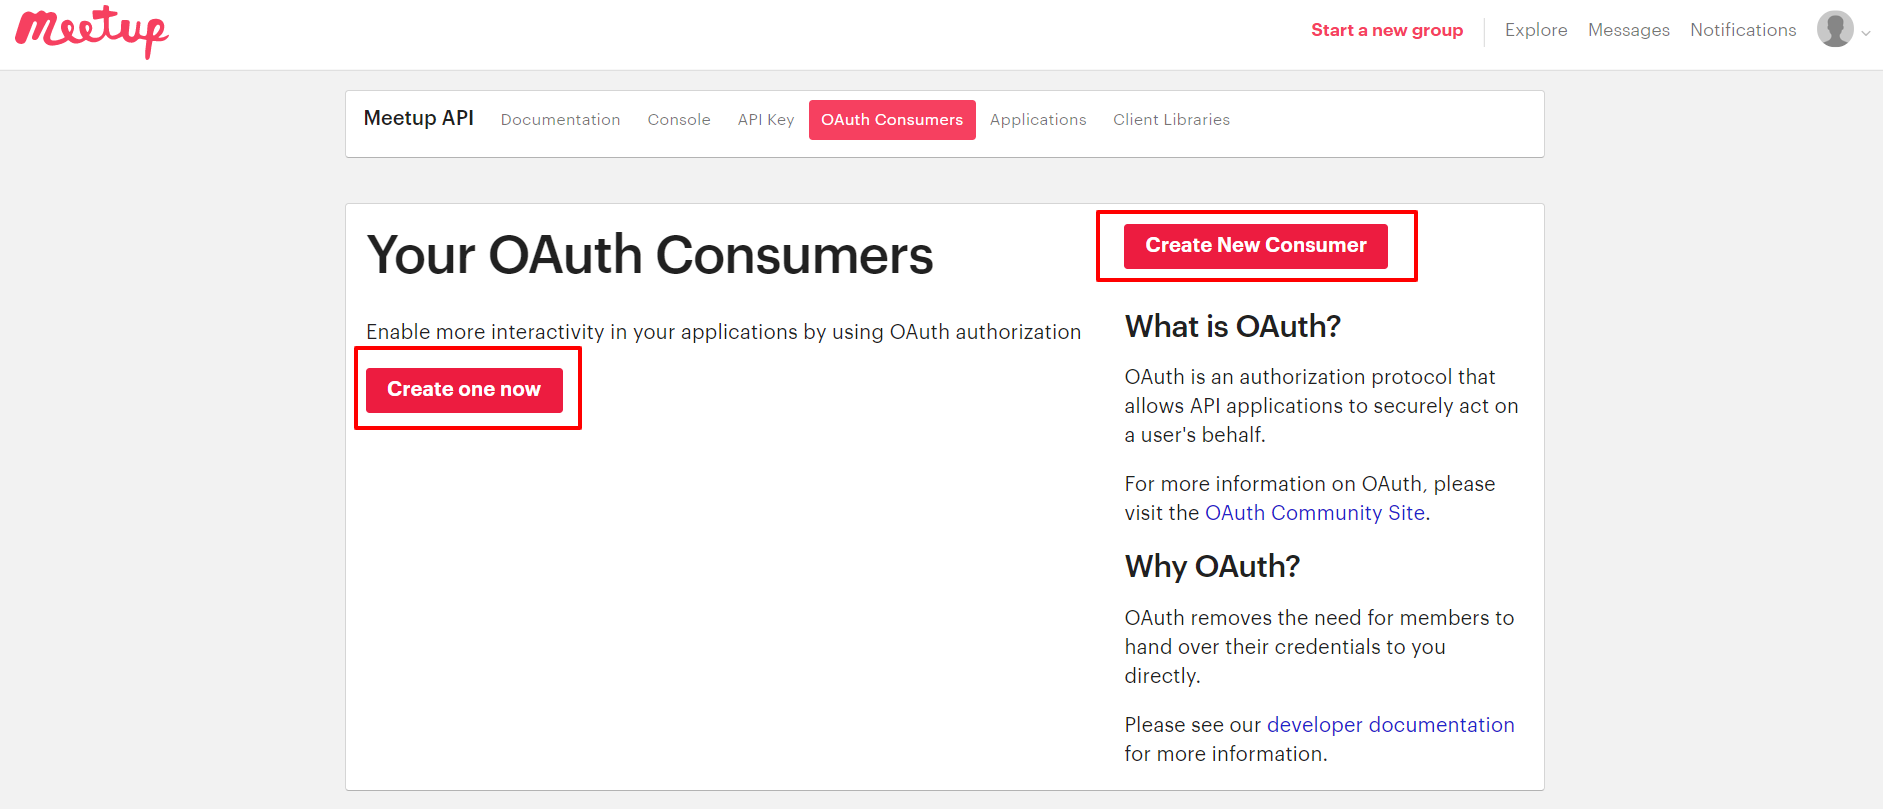Select the API Key tab
The image size is (1883, 809).
(x=766, y=120)
